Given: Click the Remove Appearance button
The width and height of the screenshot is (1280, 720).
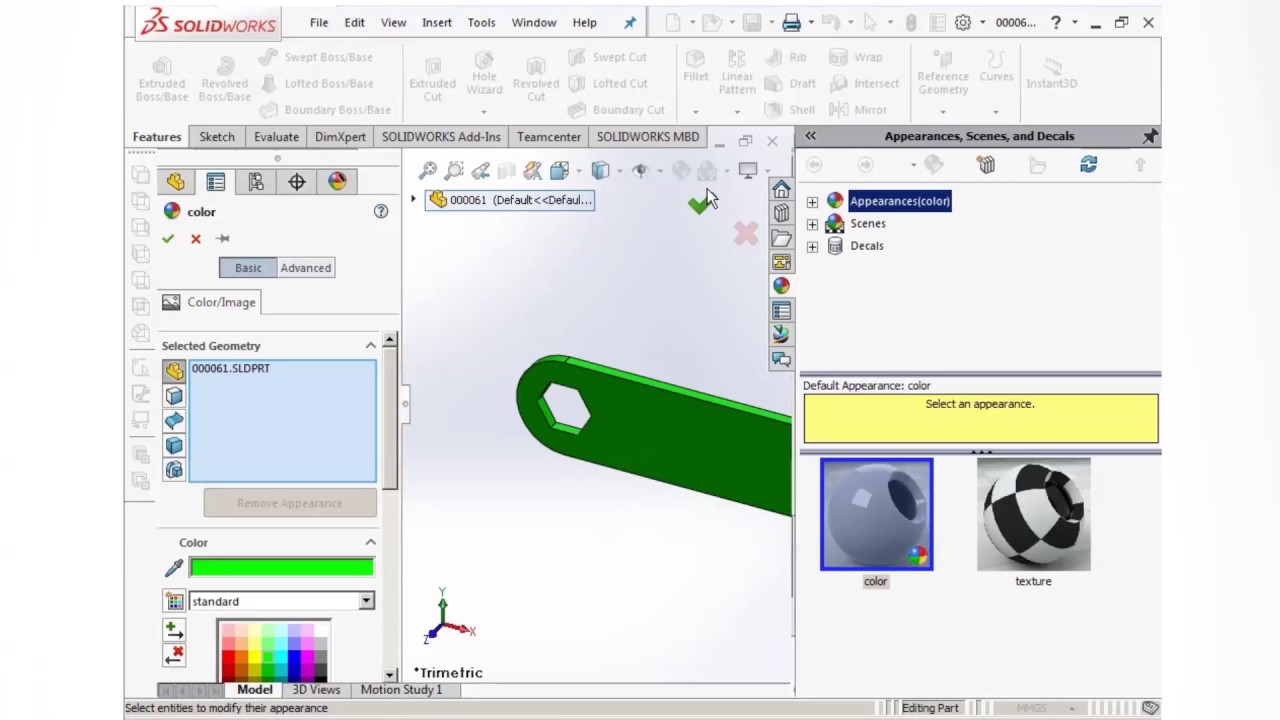Looking at the screenshot, I should (x=290, y=503).
